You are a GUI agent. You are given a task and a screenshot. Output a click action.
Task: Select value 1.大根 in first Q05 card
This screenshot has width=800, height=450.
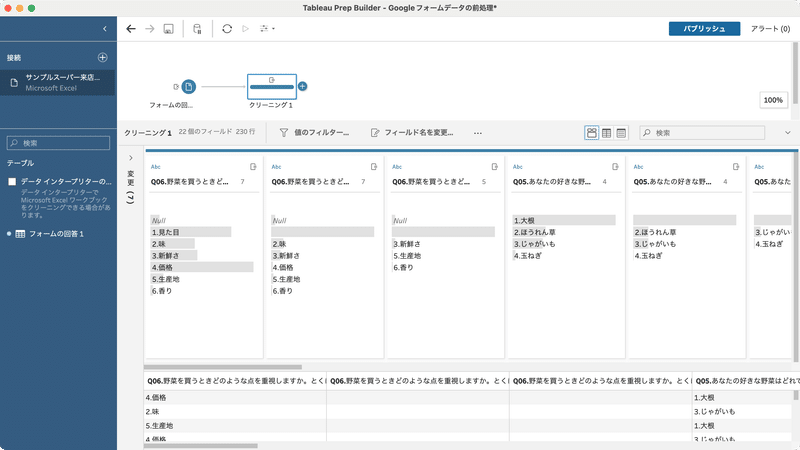[x=564, y=220]
